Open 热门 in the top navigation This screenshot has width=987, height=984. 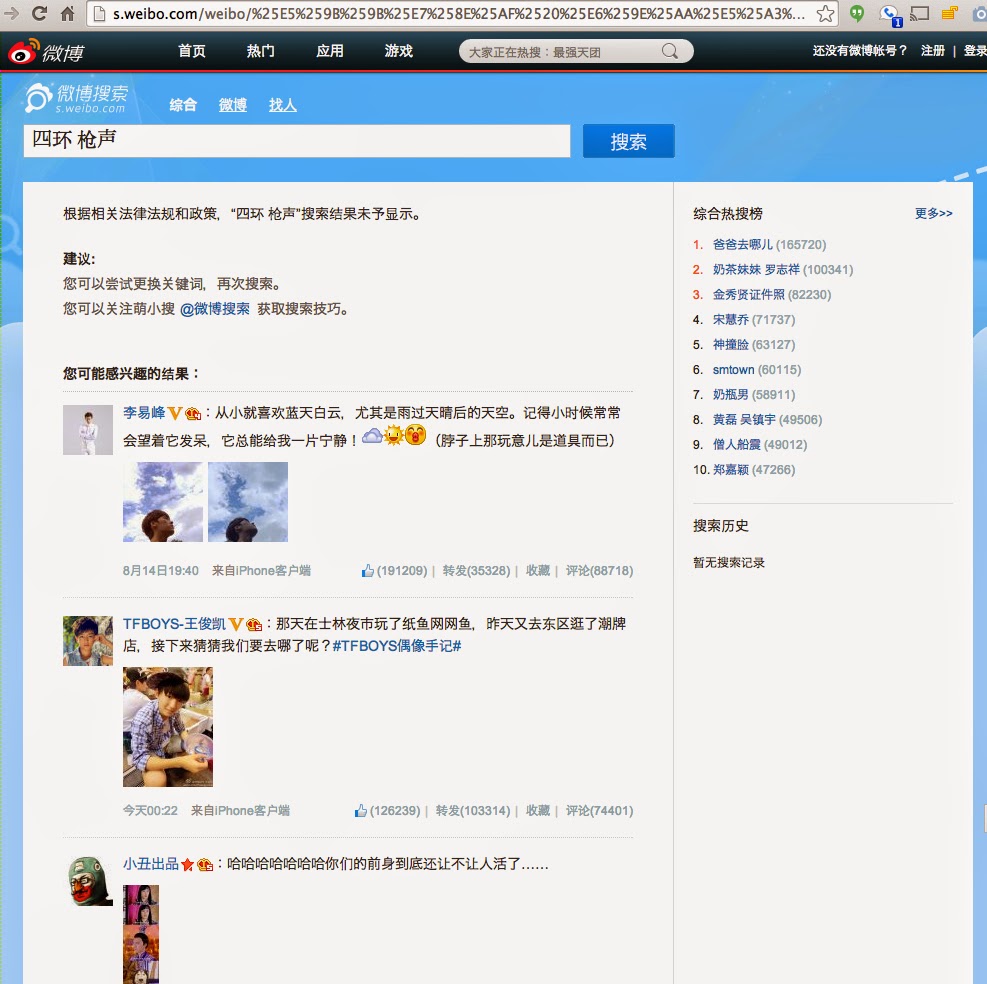pyautogui.click(x=261, y=51)
